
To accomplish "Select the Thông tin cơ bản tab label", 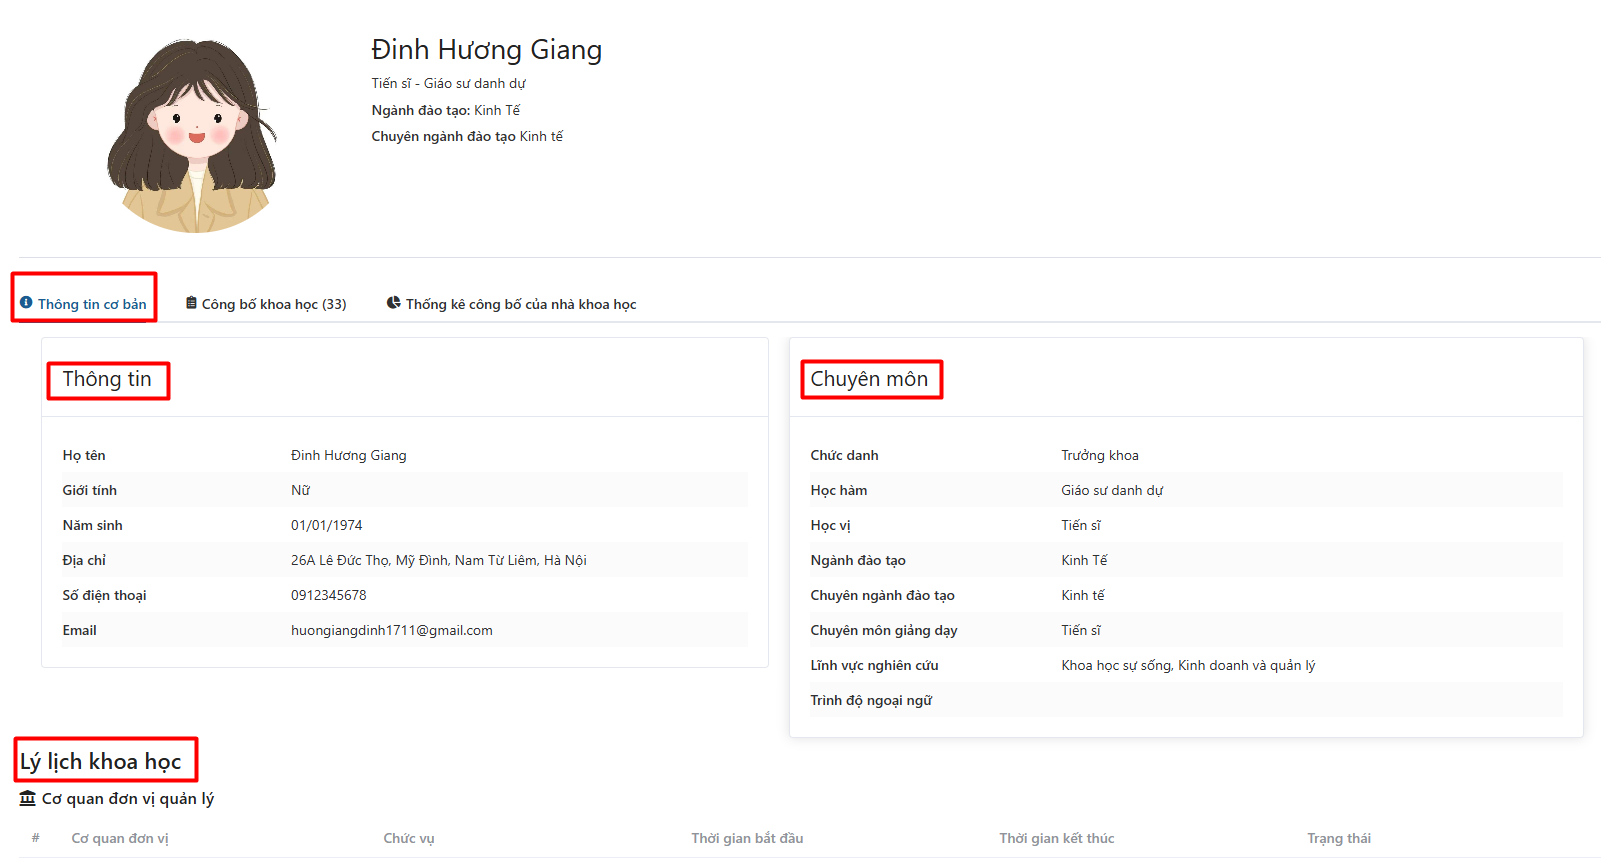I will (92, 304).
